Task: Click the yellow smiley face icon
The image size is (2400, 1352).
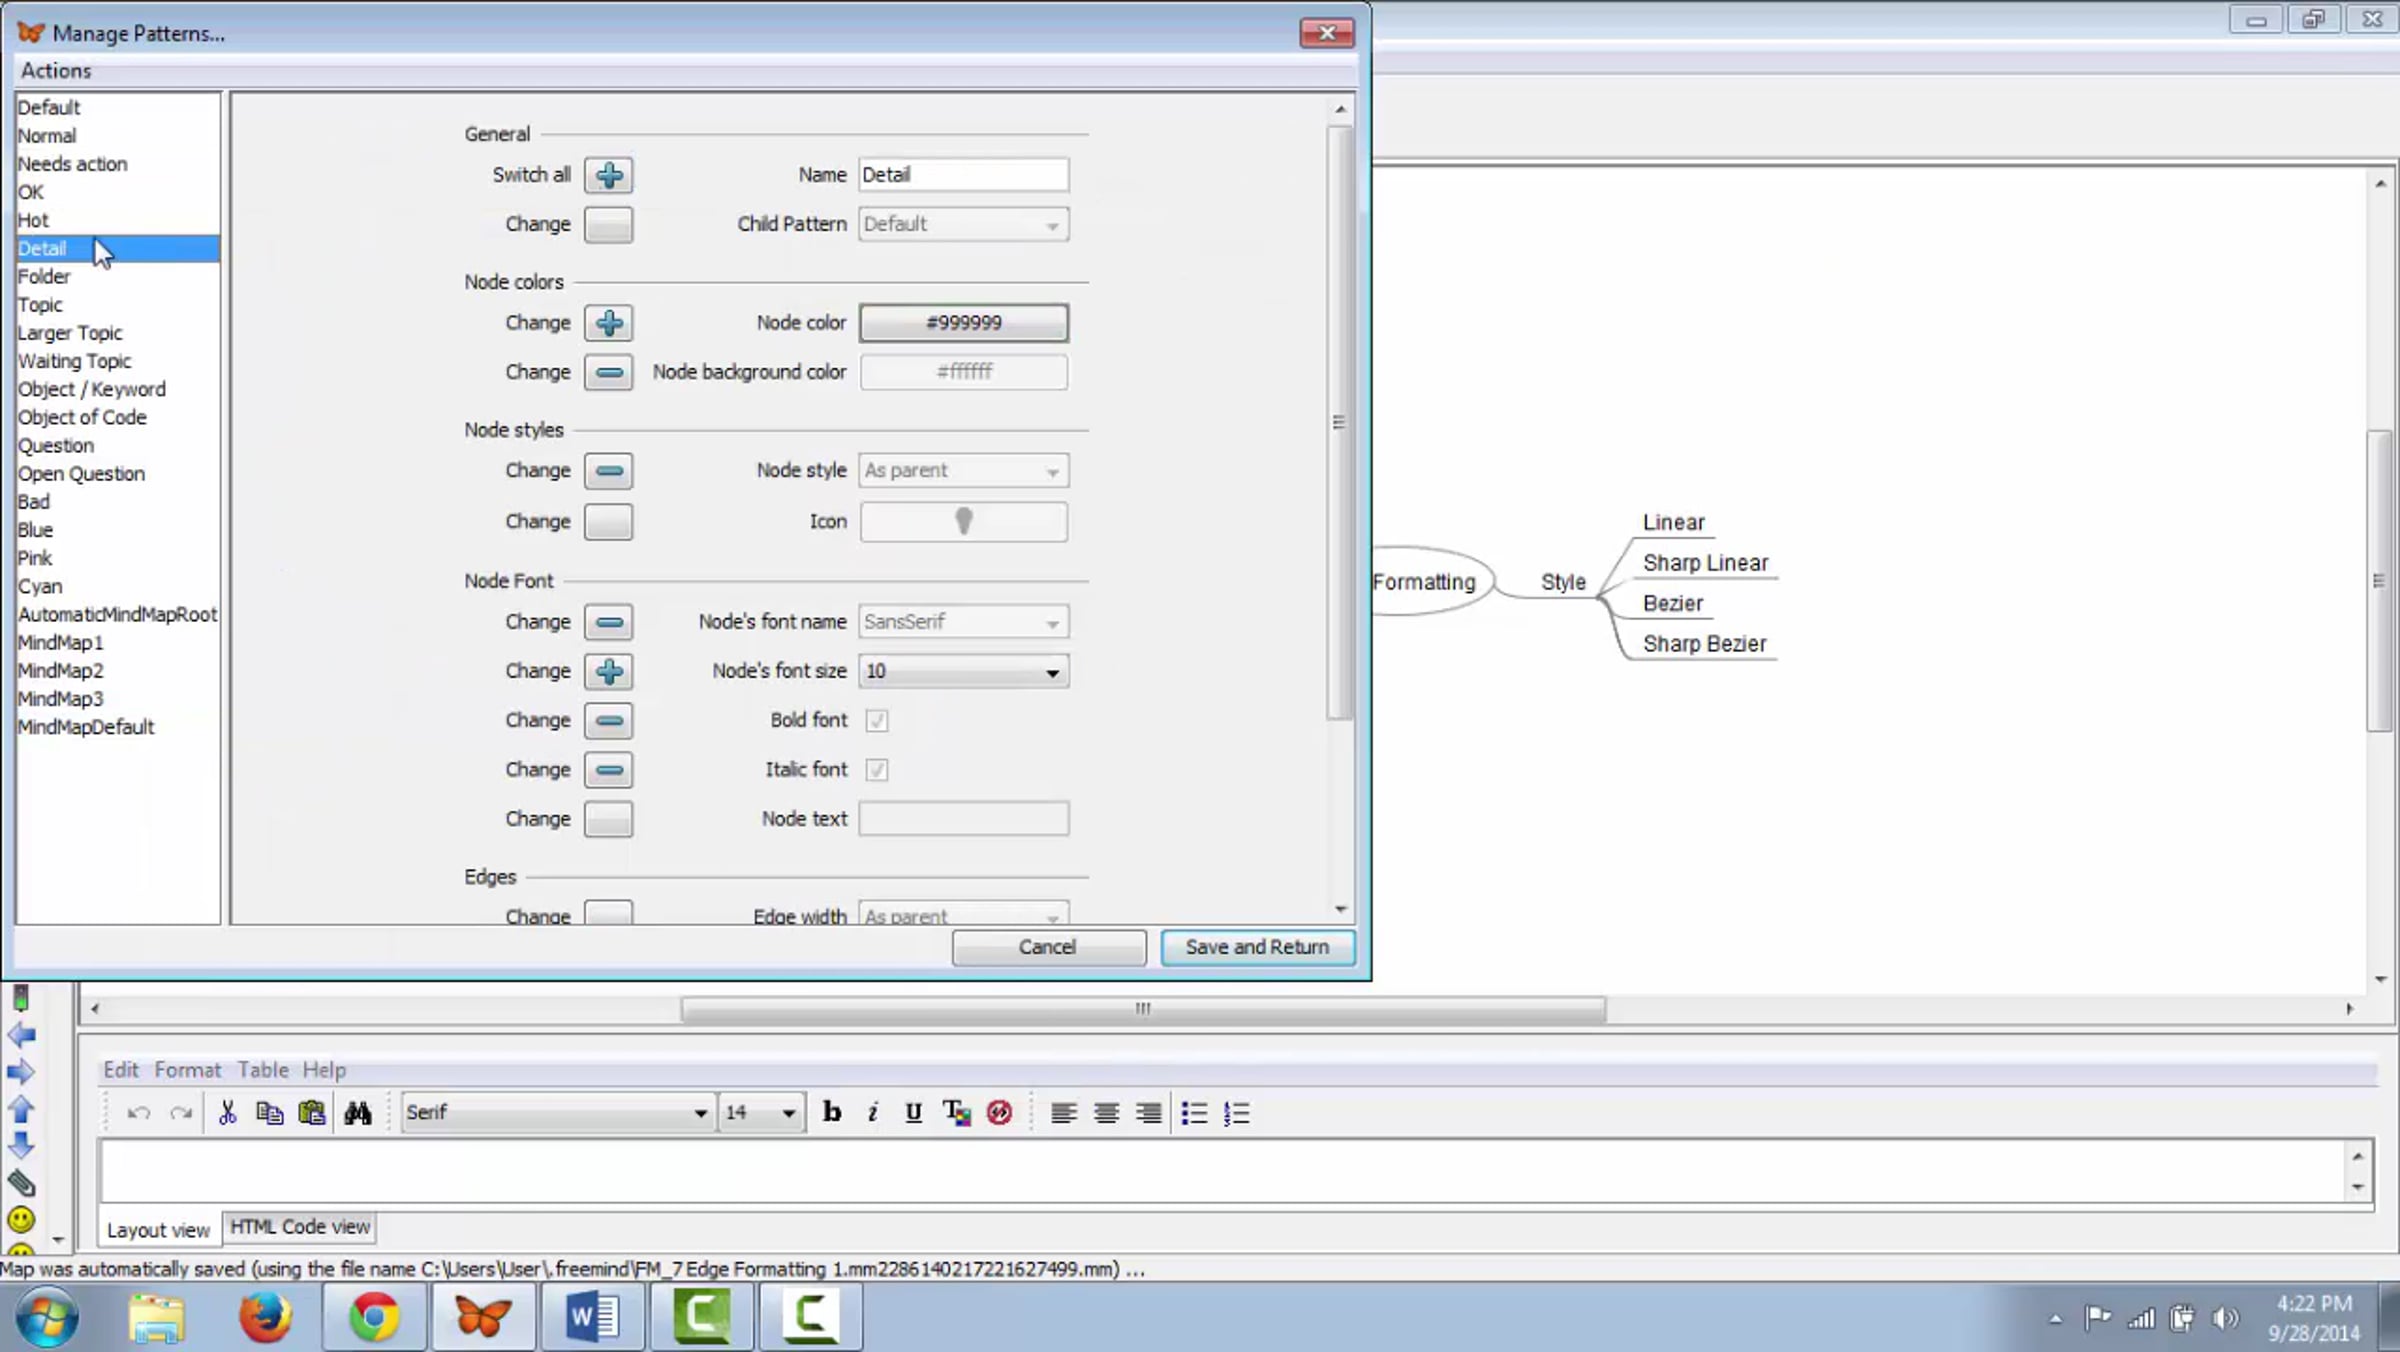Action: [21, 1220]
